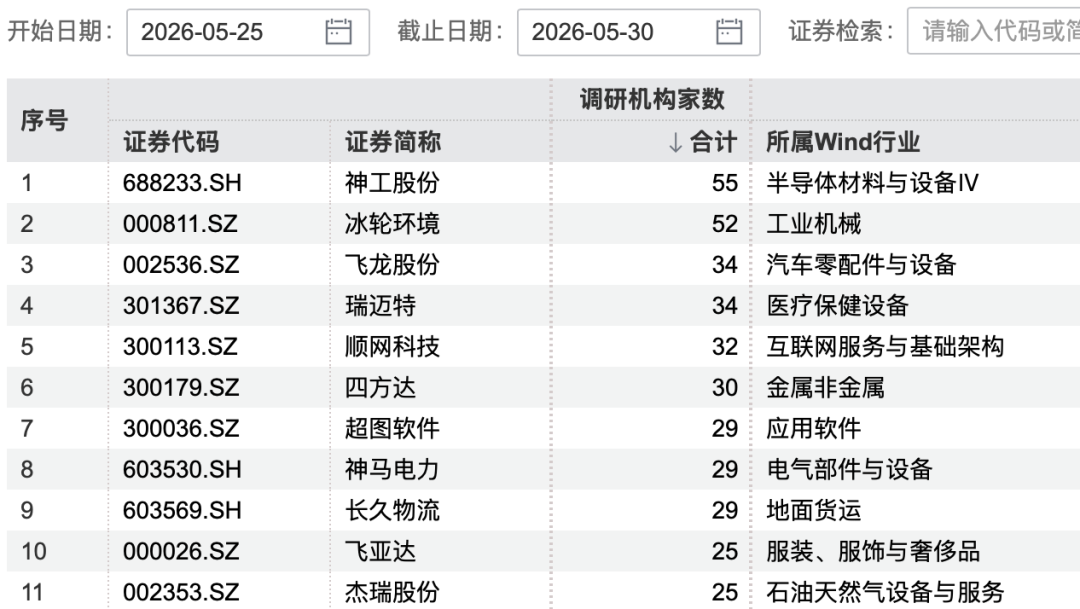Click industry cell 金属非金属
Screen dimensions: 1080x609
[x=825, y=387]
